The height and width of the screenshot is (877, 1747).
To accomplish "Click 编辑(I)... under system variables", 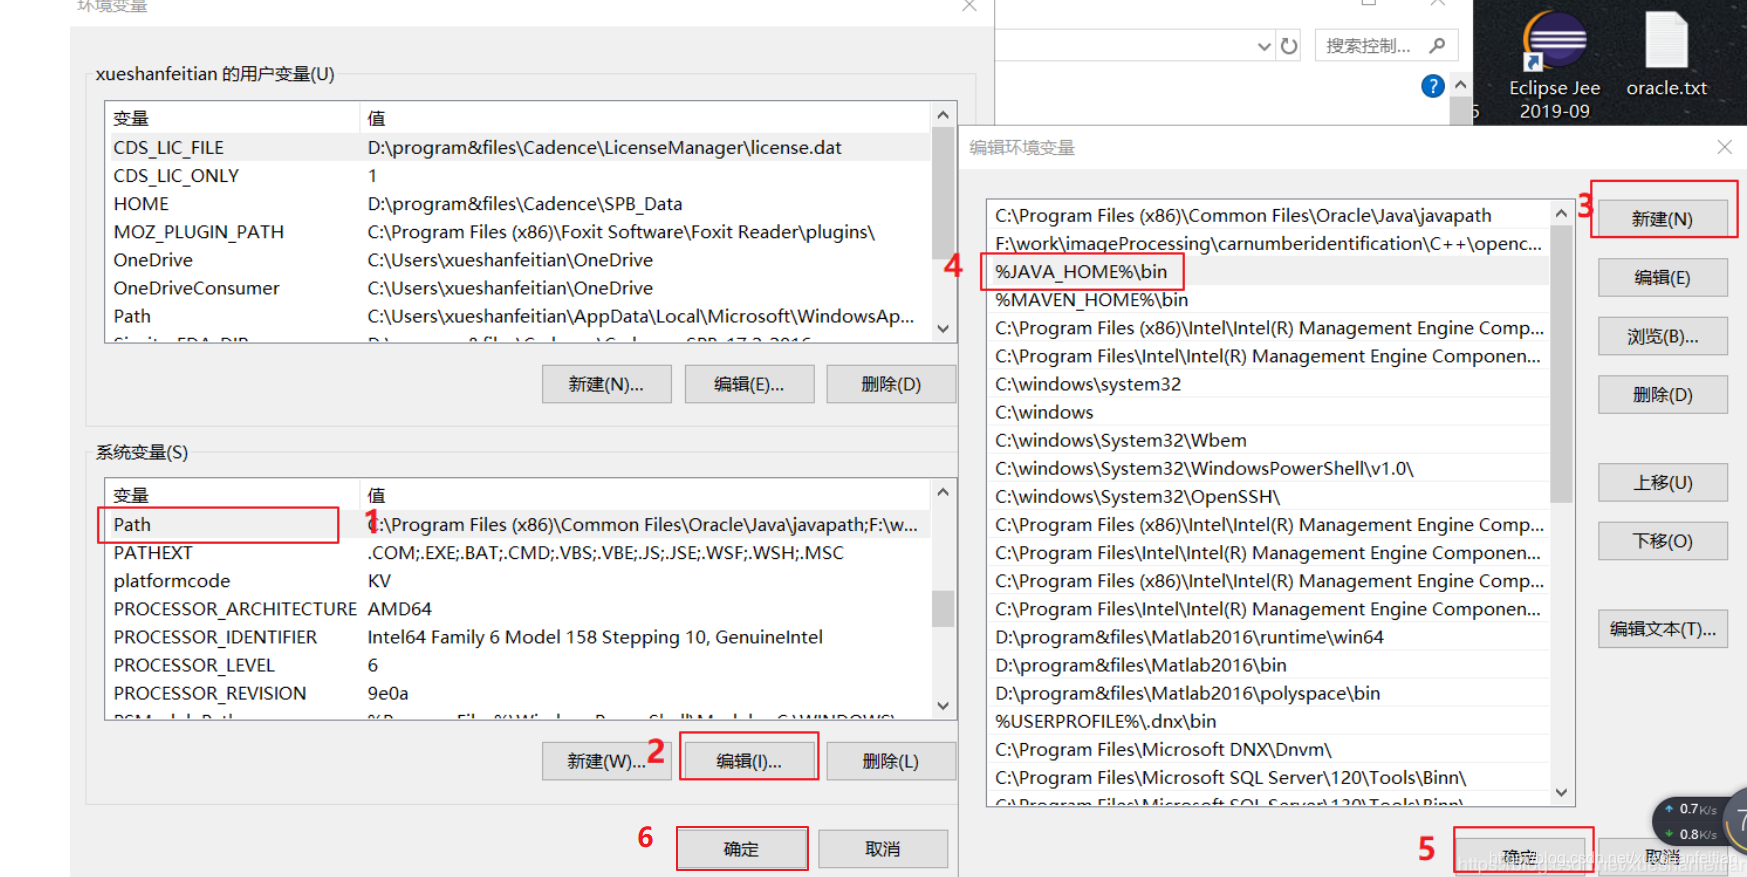I will [x=749, y=761].
